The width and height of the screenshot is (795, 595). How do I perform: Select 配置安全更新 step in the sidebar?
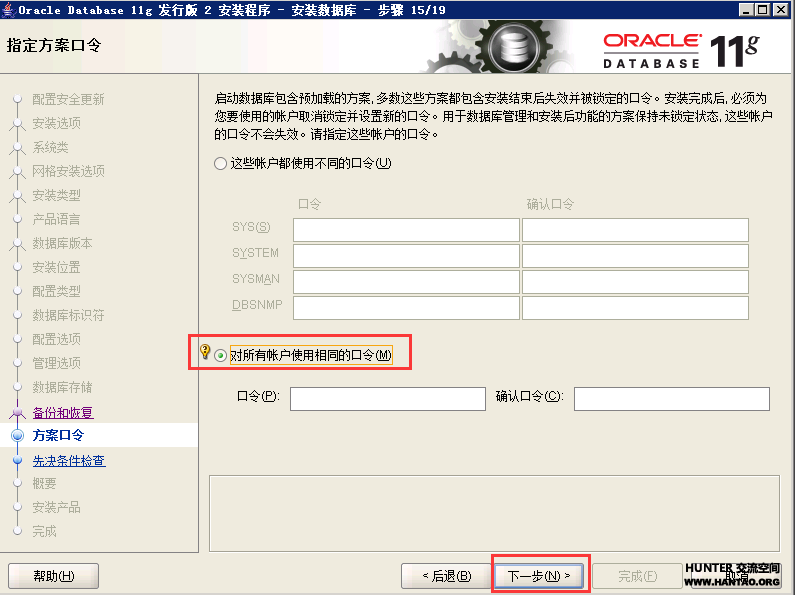coord(68,99)
